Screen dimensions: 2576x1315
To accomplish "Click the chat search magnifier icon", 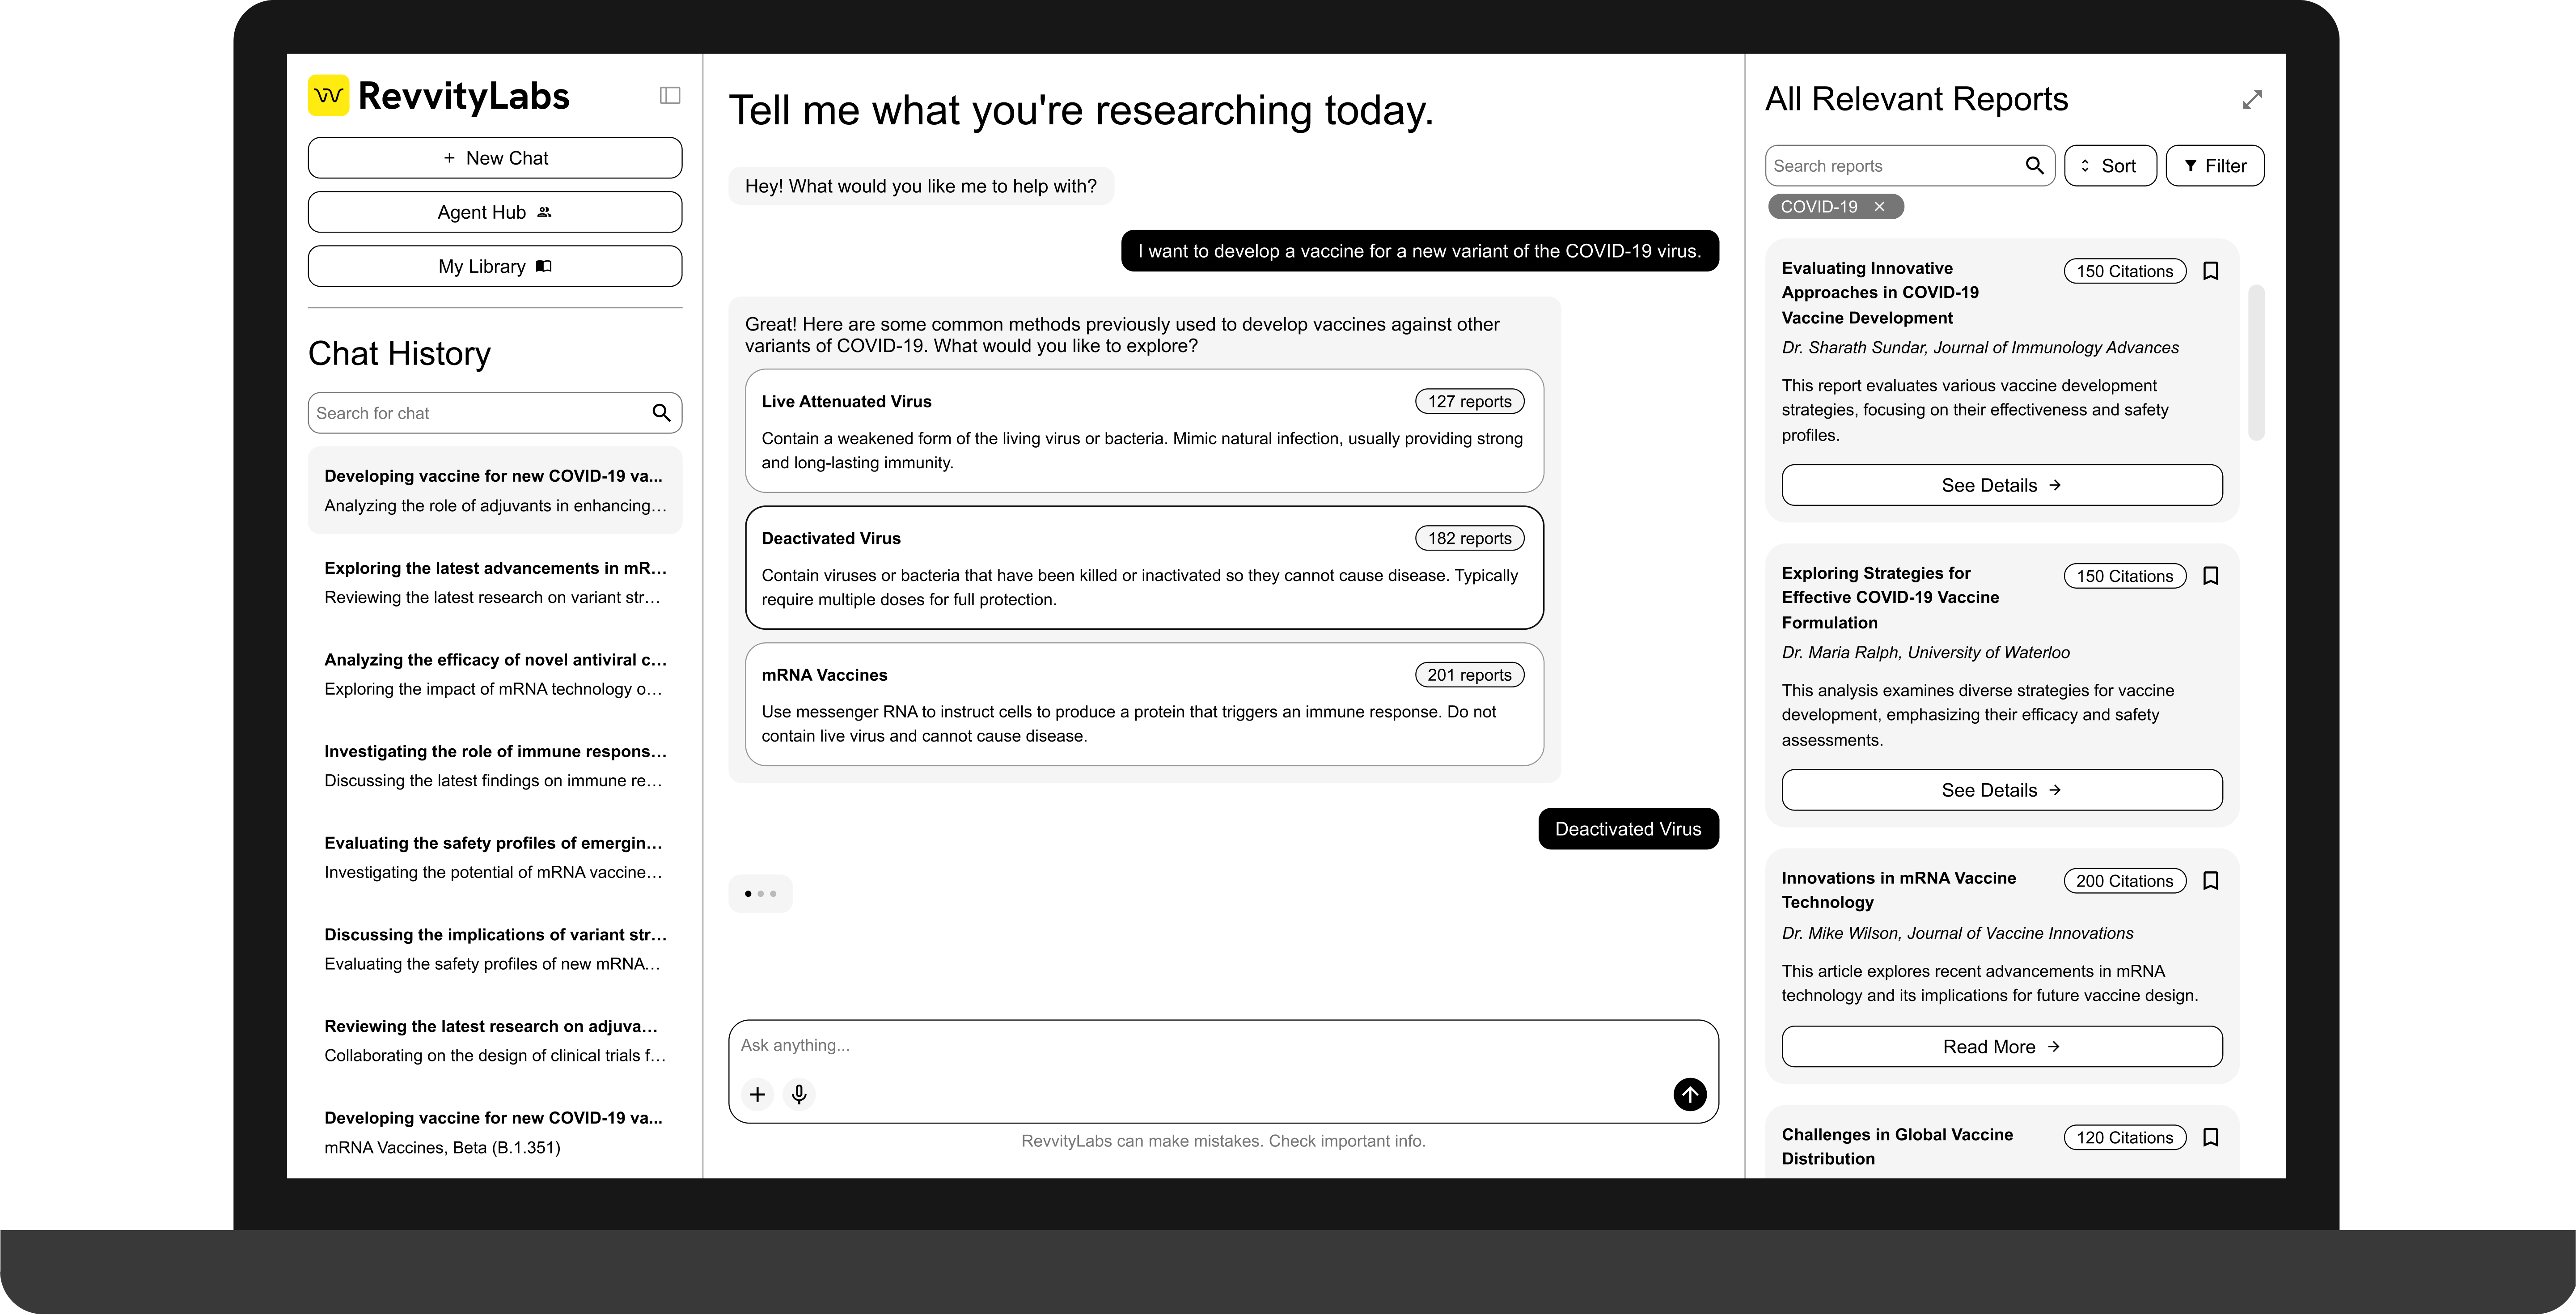I will tap(661, 413).
